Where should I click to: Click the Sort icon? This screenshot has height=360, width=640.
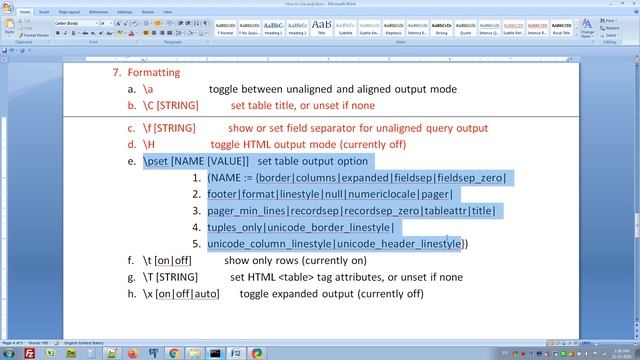pos(197,23)
